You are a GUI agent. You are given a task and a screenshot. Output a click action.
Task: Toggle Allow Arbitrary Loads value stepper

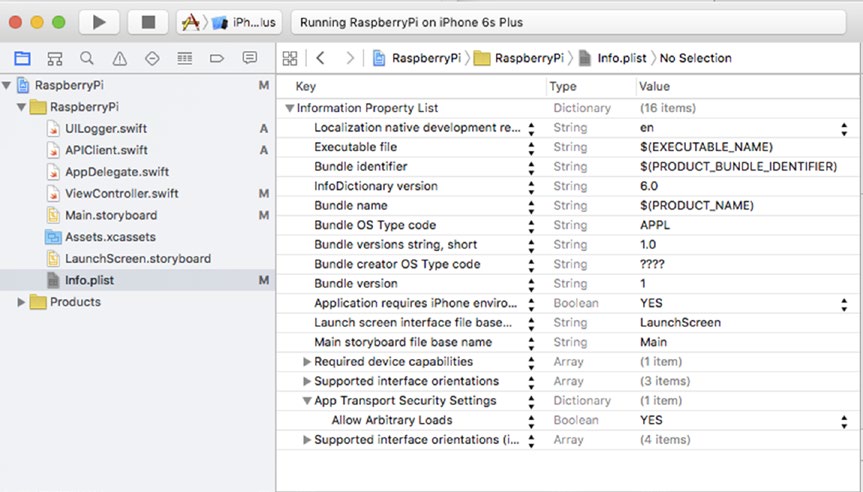point(843,421)
